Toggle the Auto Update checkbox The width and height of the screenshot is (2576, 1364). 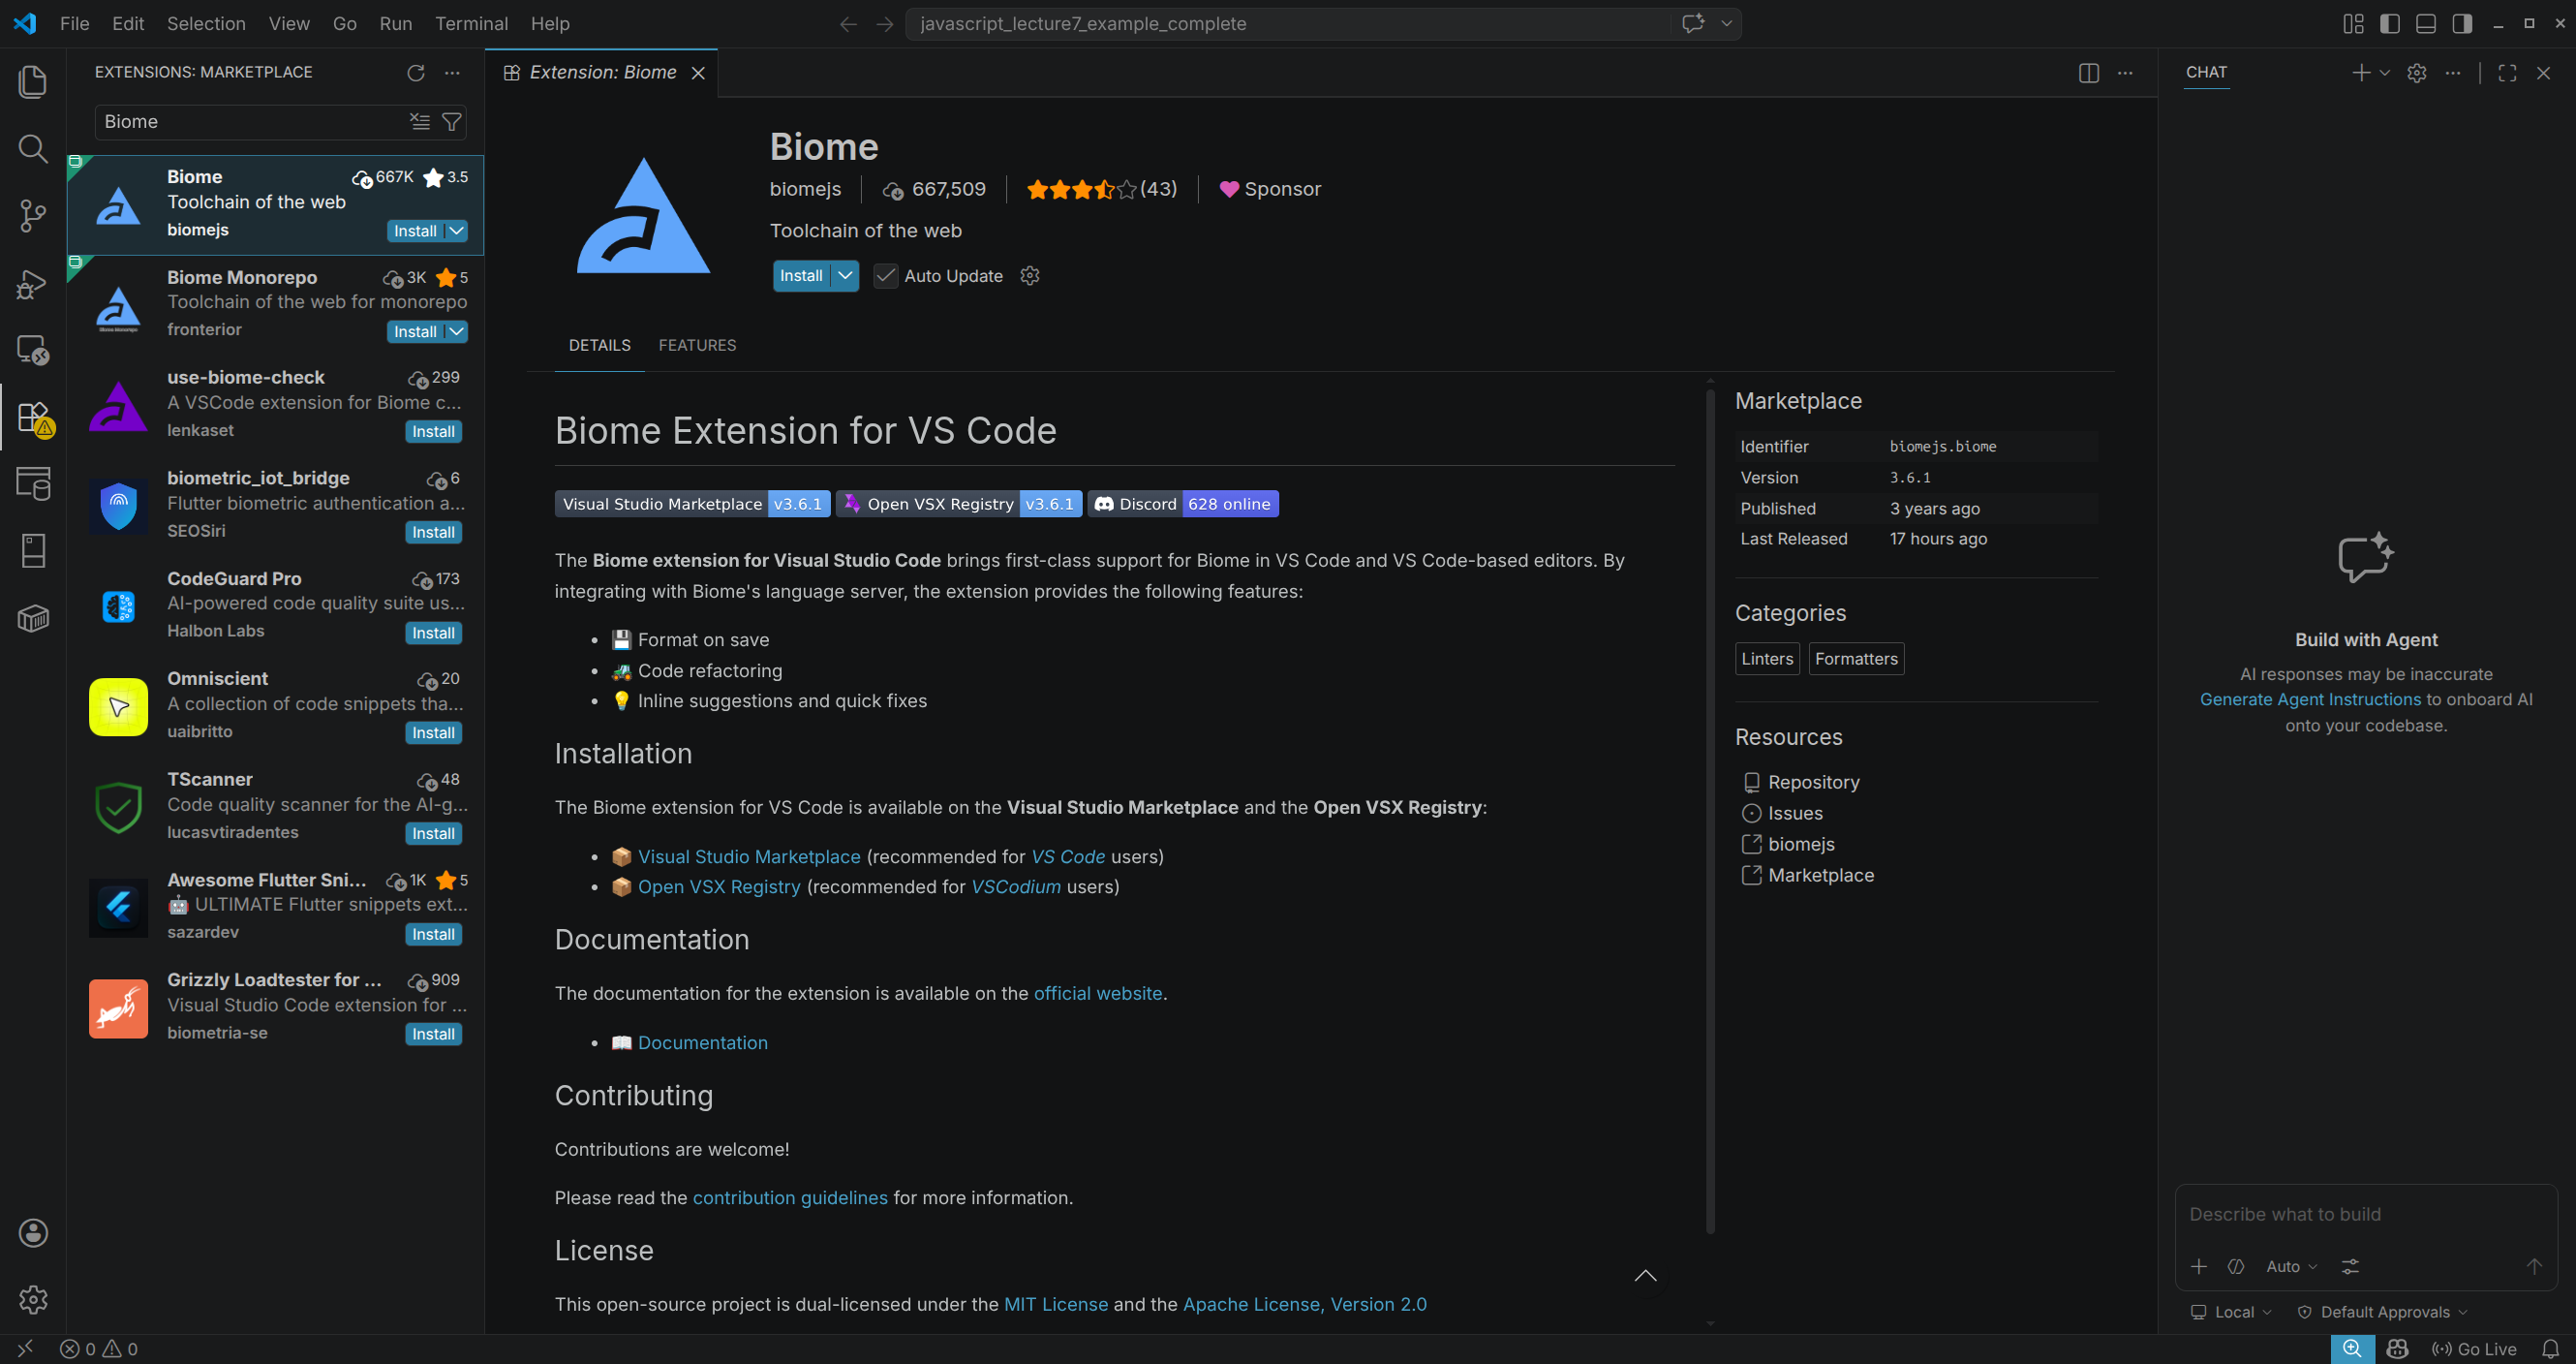(885, 276)
